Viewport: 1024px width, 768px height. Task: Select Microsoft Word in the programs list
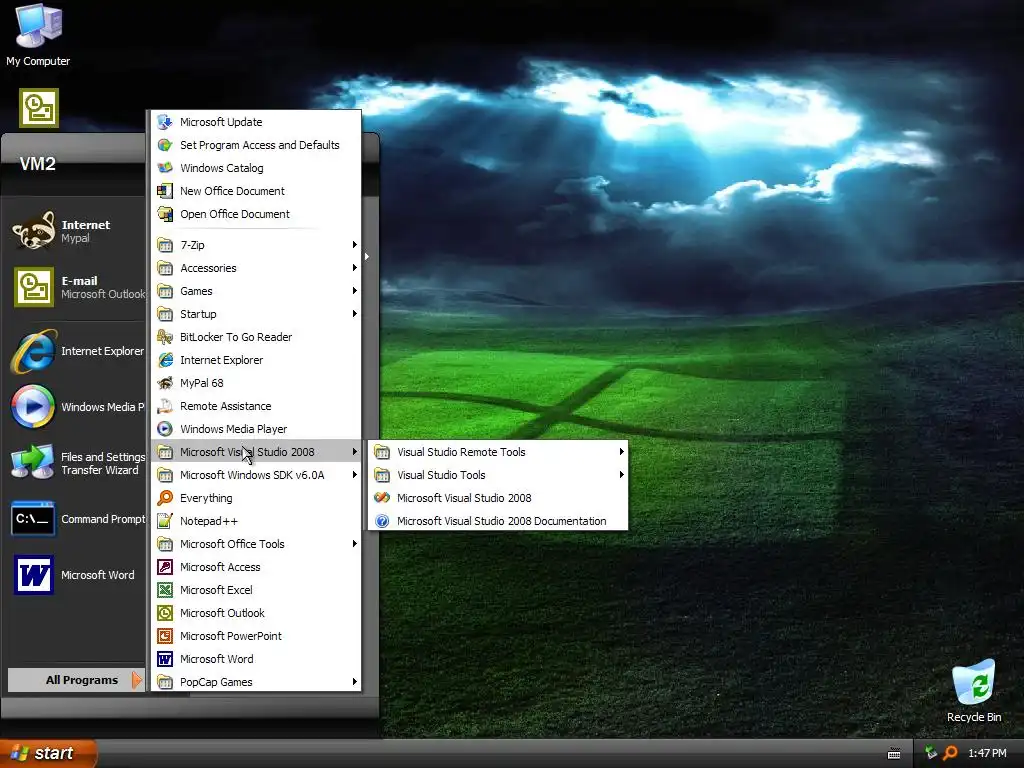[256, 659]
